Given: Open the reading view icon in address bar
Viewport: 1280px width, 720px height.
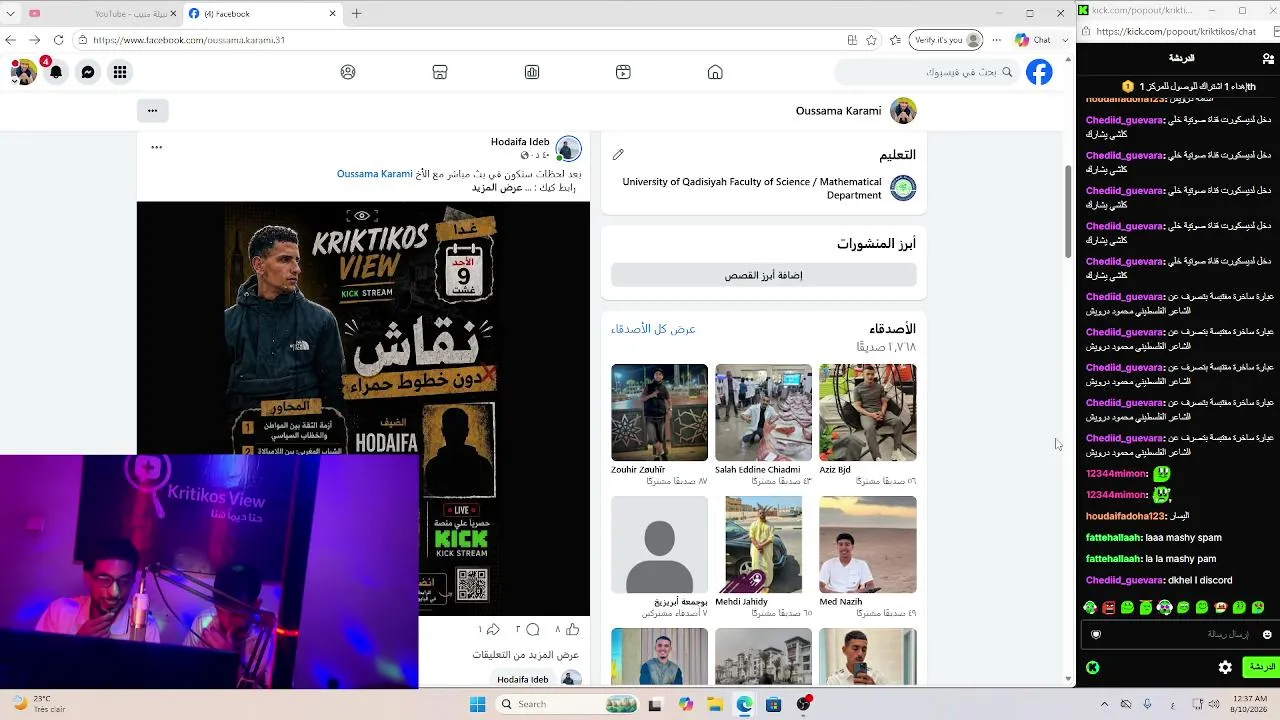Looking at the screenshot, I should 852,40.
